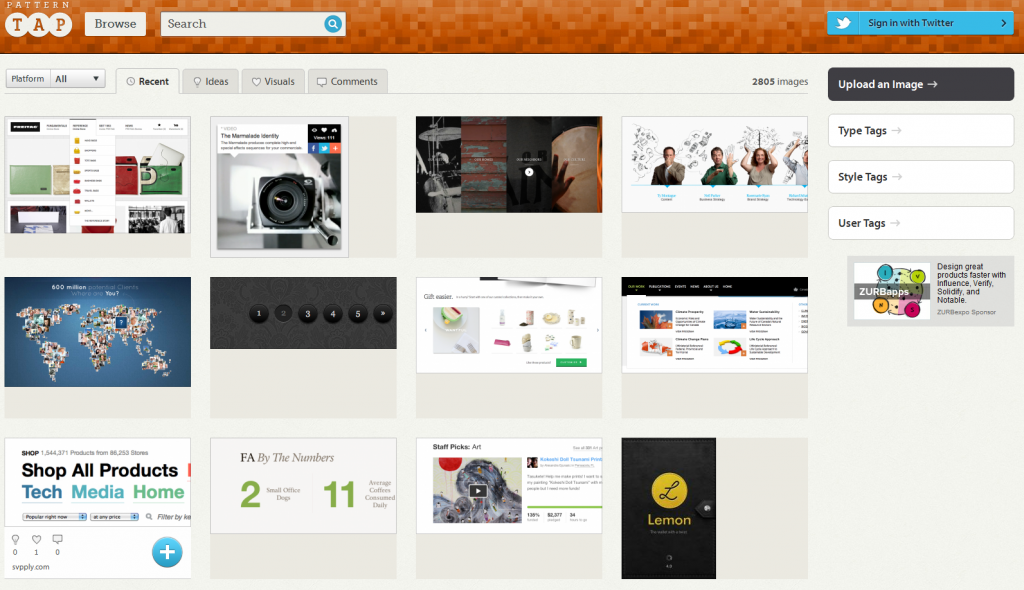Click the comment bubble icon under svpply image
This screenshot has height=590, width=1024.
coord(57,540)
